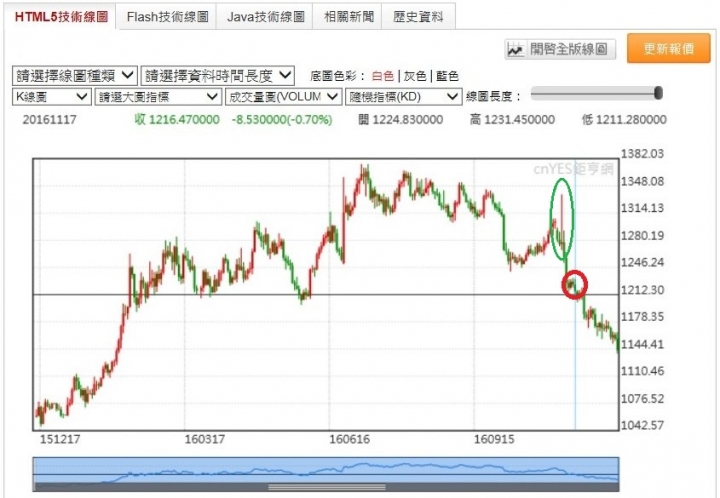Click the opening price 開 1224.830000
The width and height of the screenshot is (720, 498).
[x=401, y=120]
